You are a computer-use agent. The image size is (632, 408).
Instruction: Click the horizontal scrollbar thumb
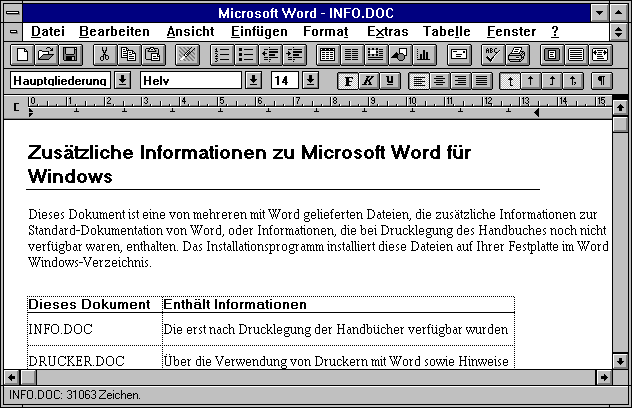(29, 377)
